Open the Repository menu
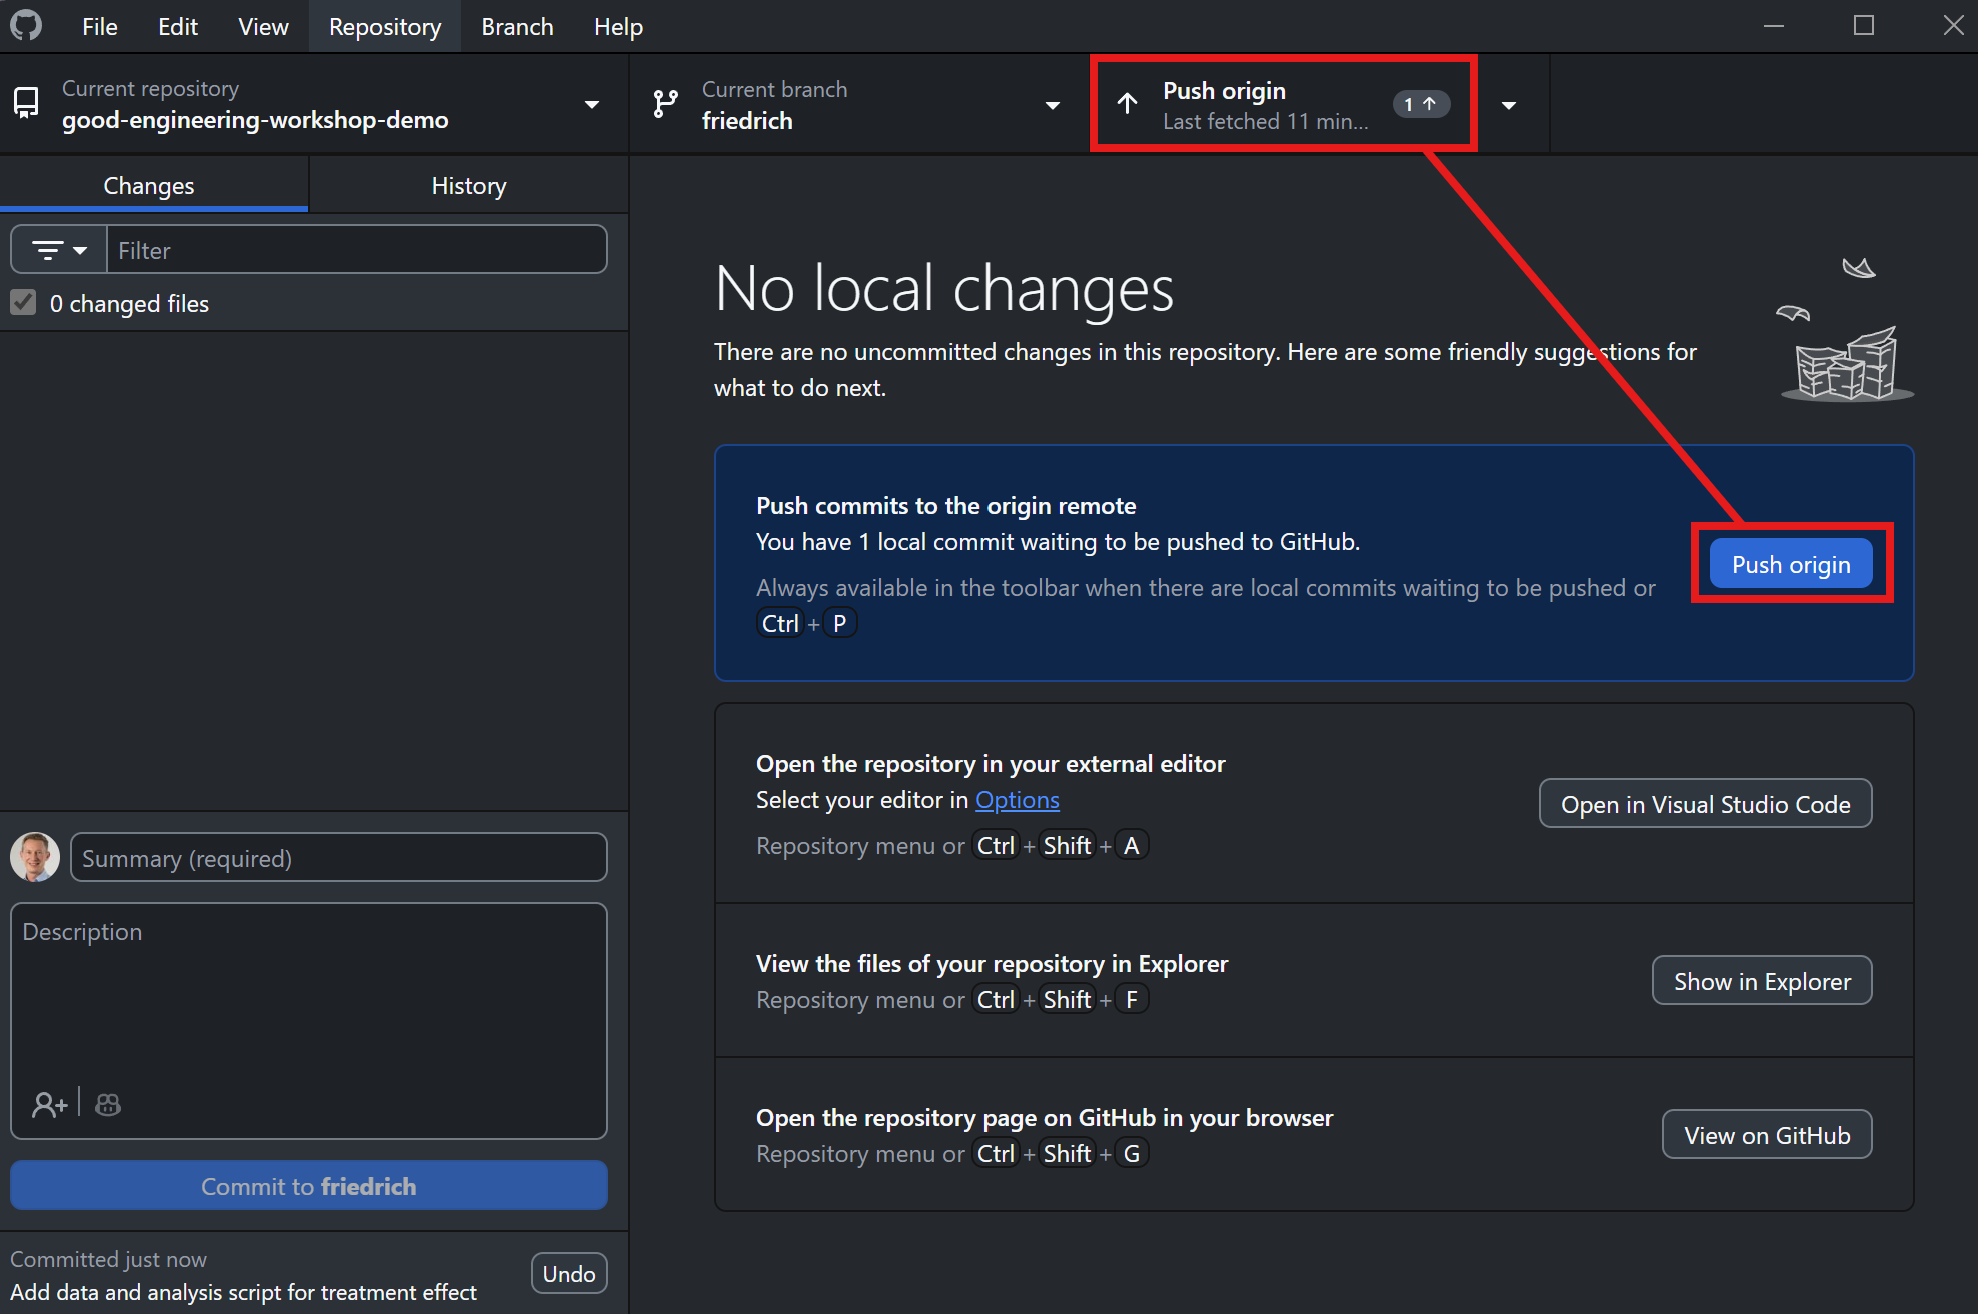The width and height of the screenshot is (1978, 1314). coord(384,27)
